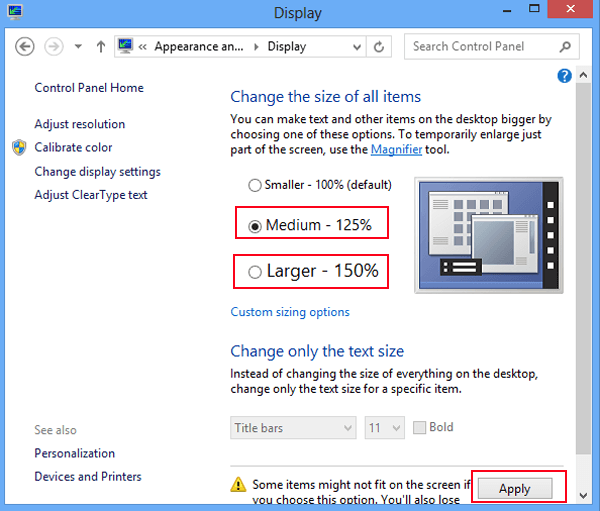Viewport: 600px width, 511px height.
Task: Open Adjust ClearType text
Action: [91, 195]
